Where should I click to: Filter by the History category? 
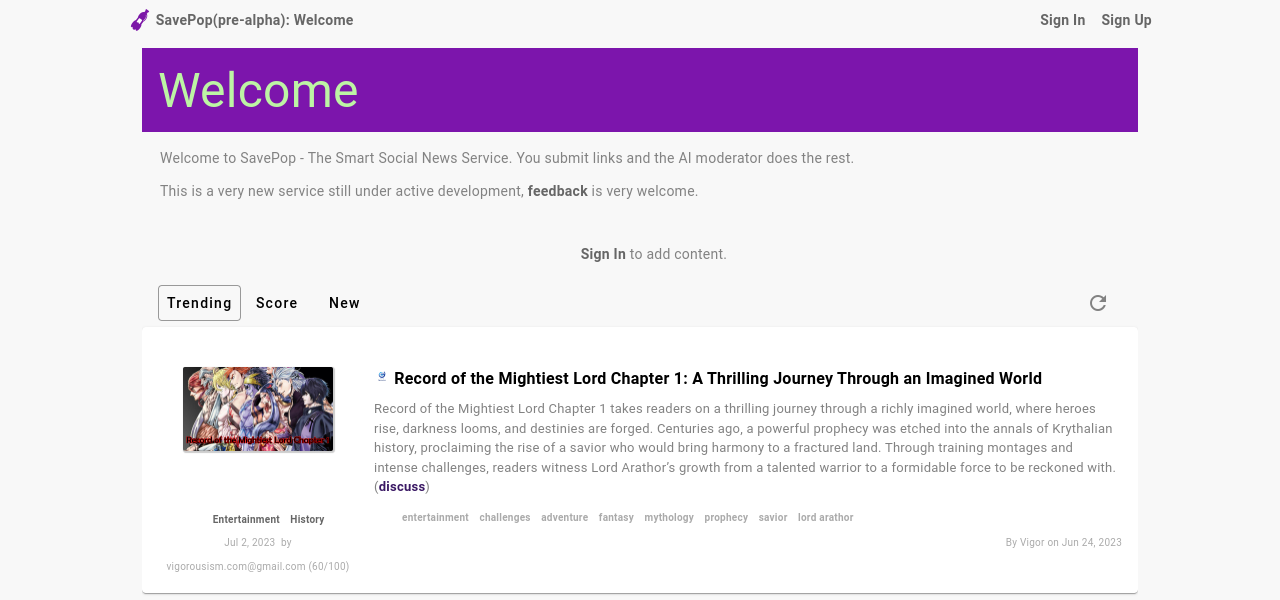point(307,520)
